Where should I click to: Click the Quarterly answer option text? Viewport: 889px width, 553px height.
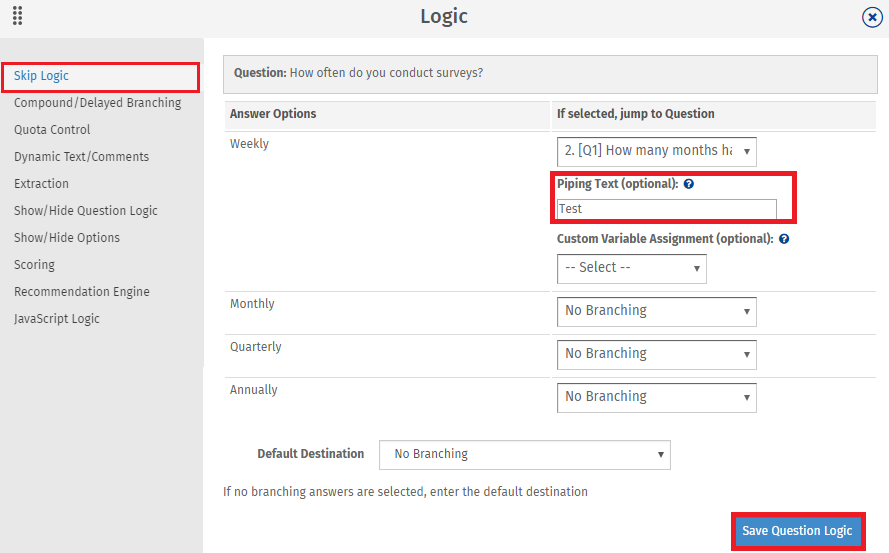pyautogui.click(x=256, y=347)
